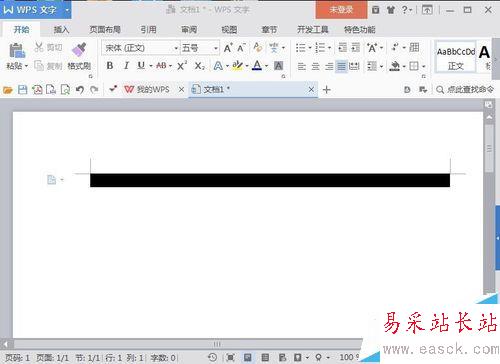Decrease font size with A- icon
Viewport: 500px width, 364px height.
coord(242,48)
